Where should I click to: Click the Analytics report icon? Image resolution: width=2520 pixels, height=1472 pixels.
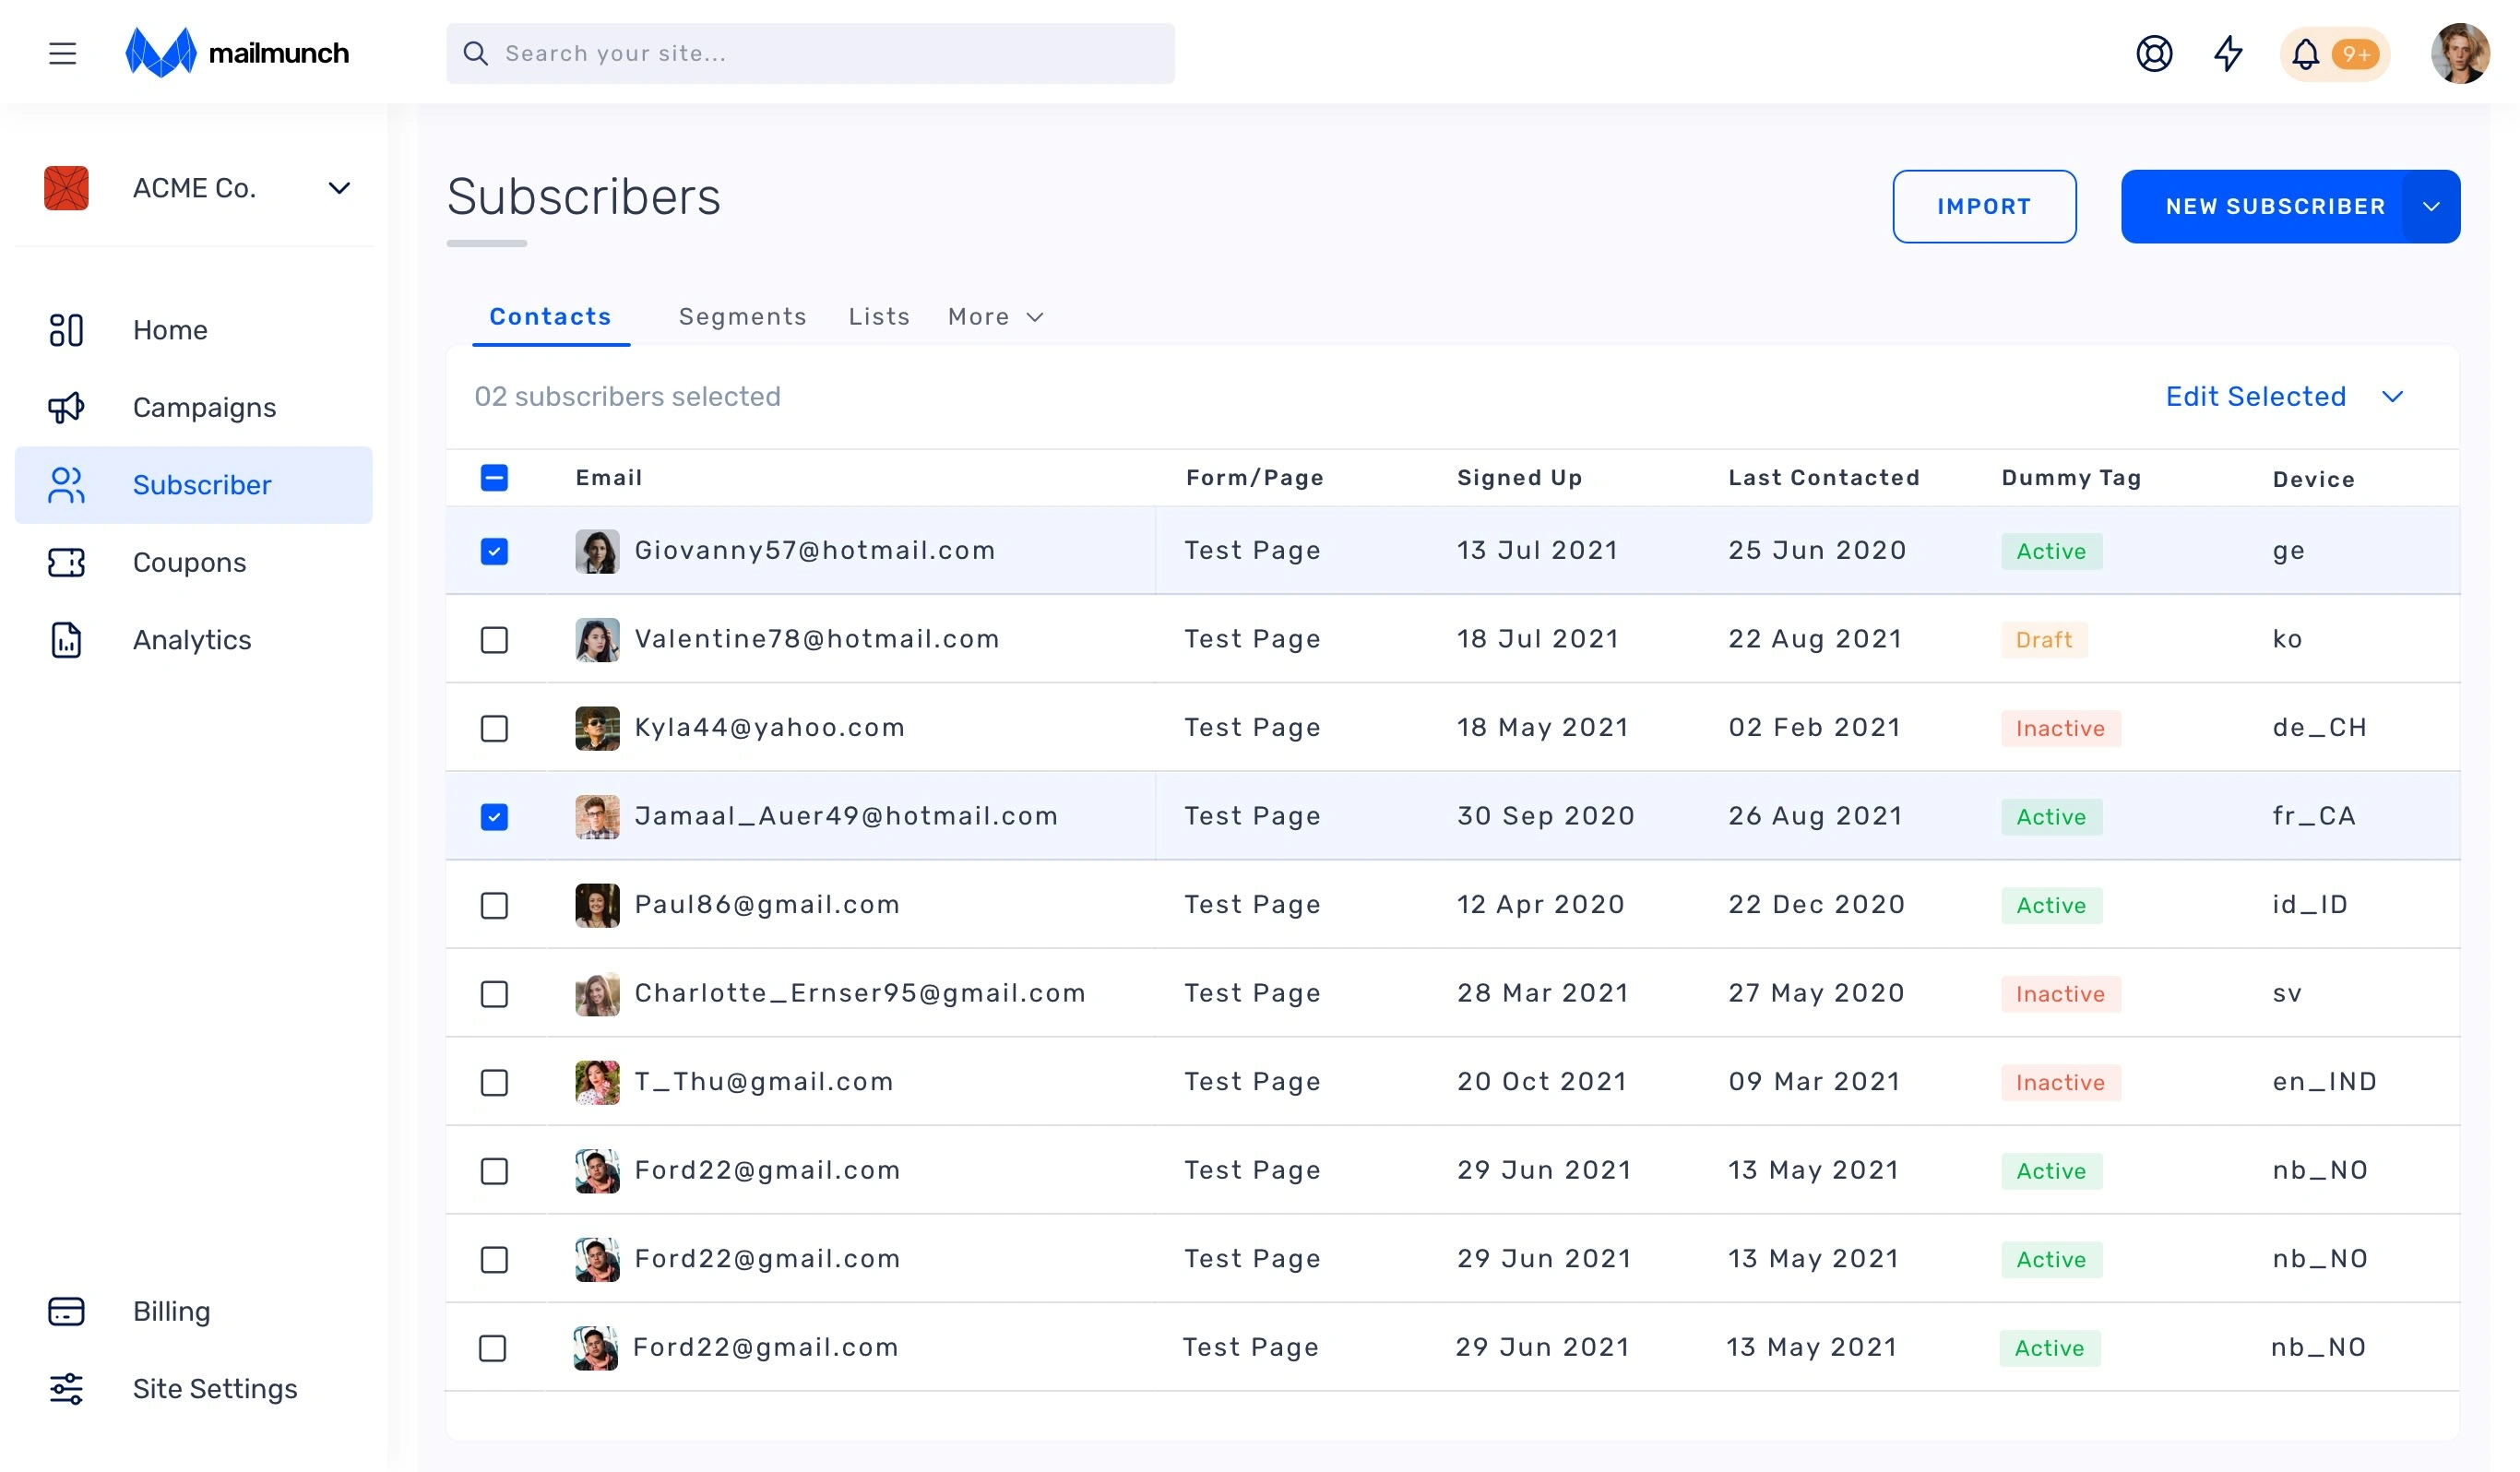(x=66, y=640)
